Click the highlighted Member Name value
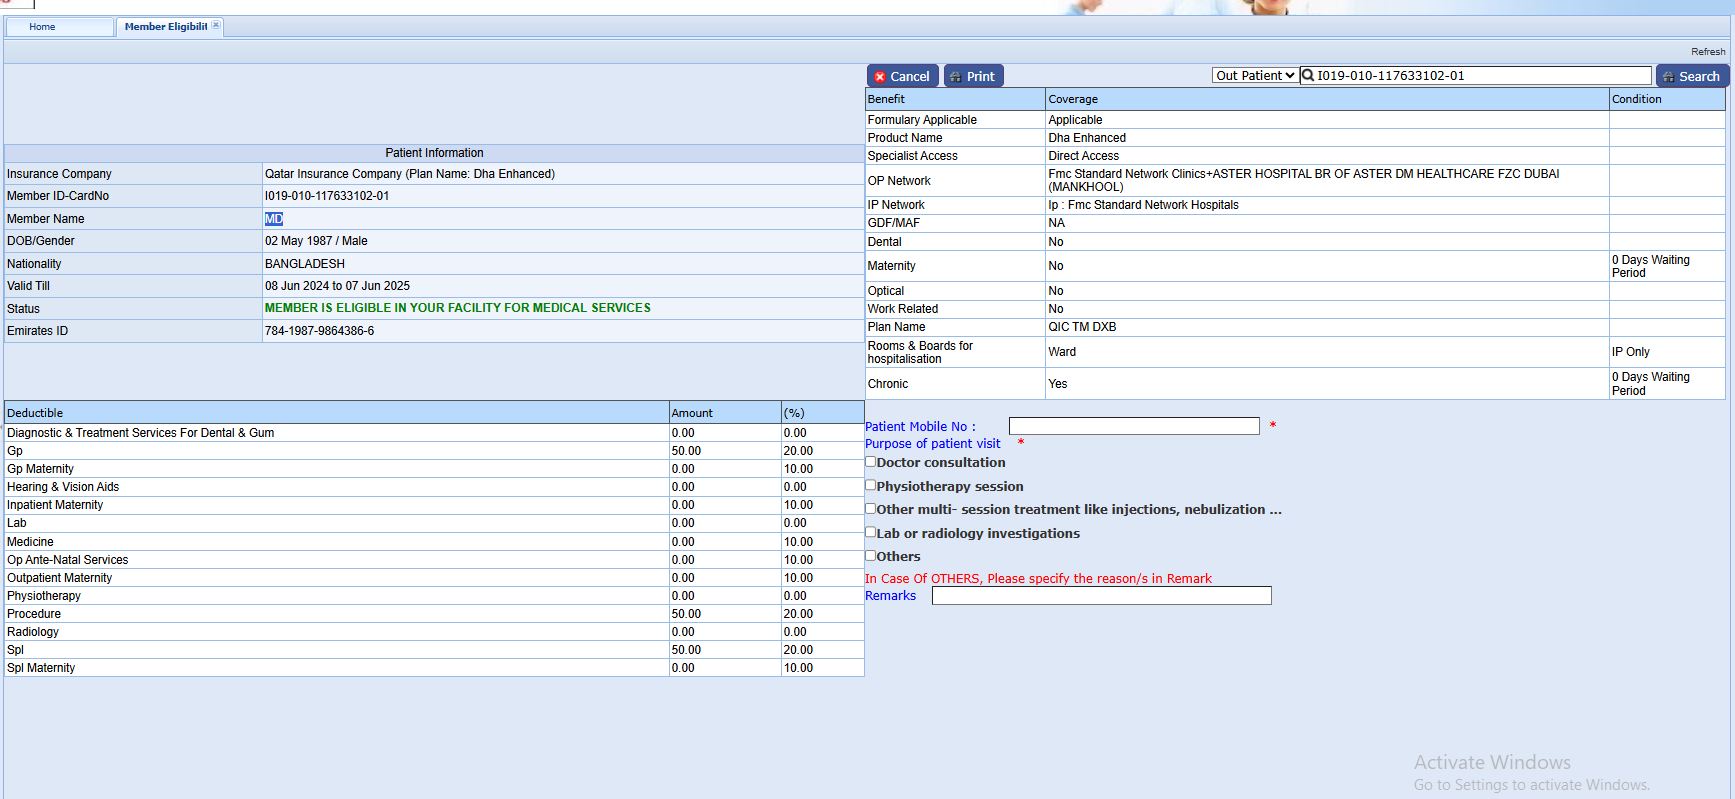This screenshot has width=1735, height=799. pos(274,219)
